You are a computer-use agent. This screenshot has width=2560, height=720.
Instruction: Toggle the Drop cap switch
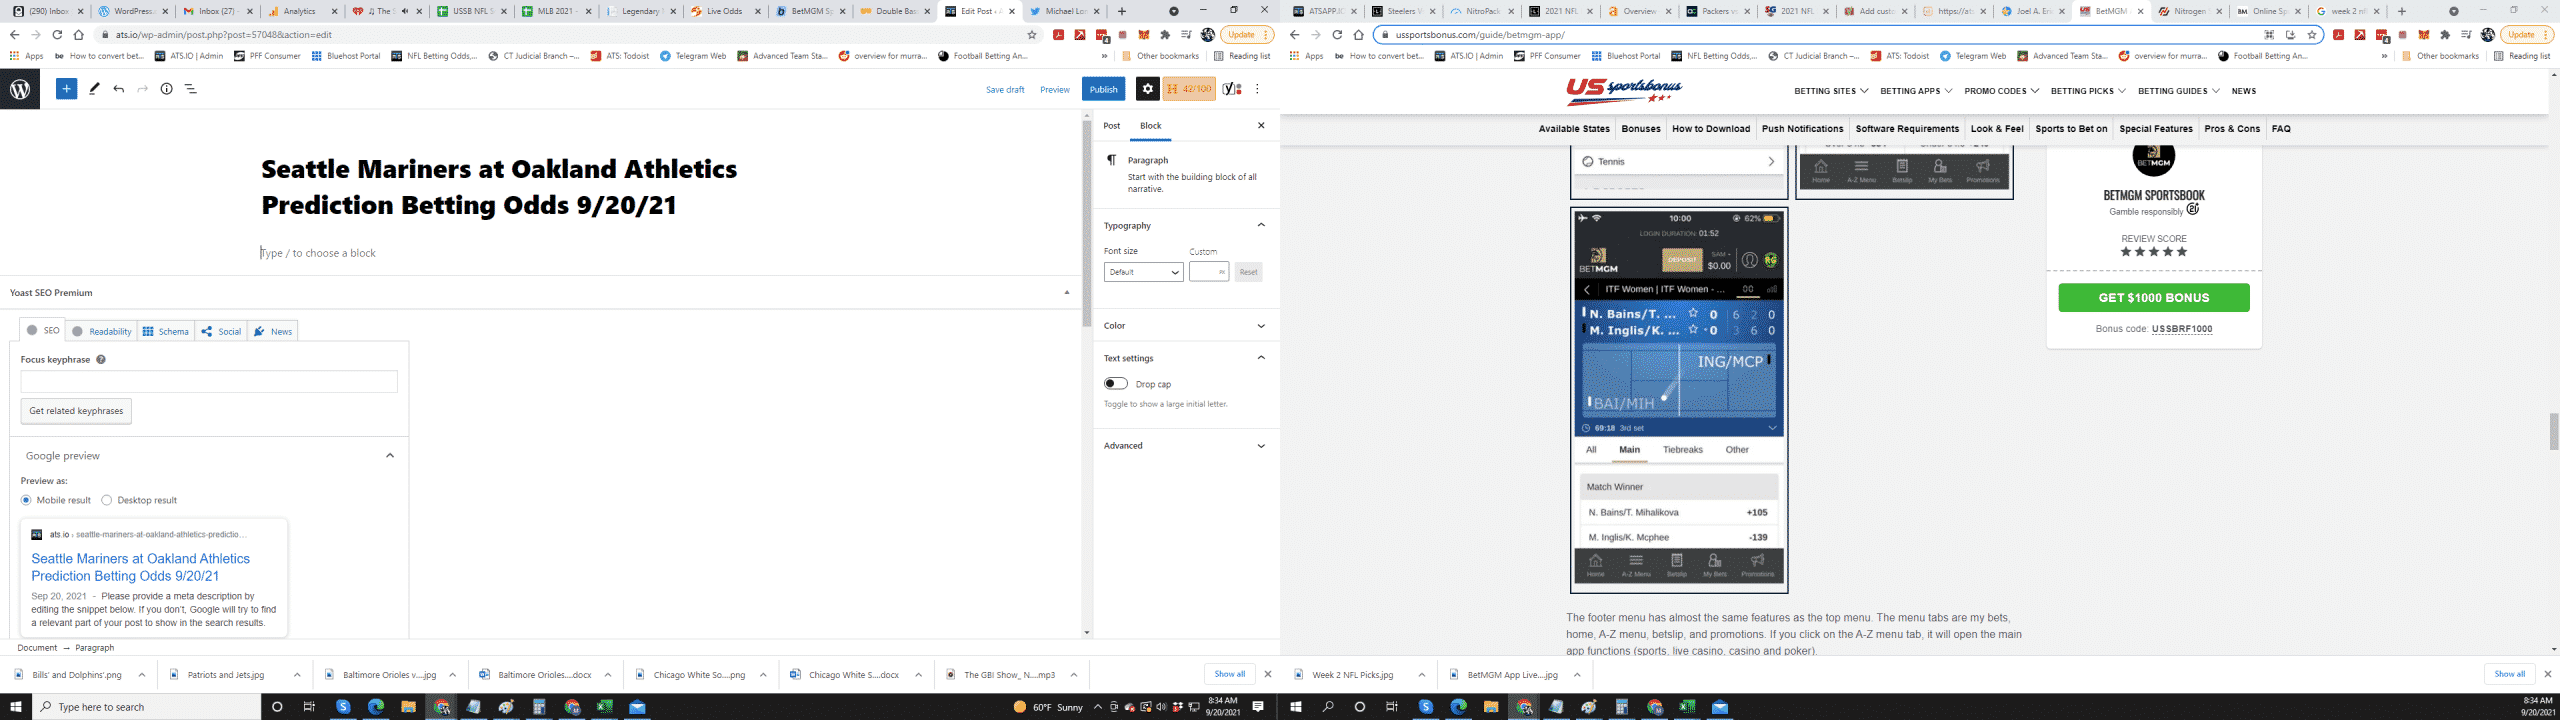click(1115, 384)
